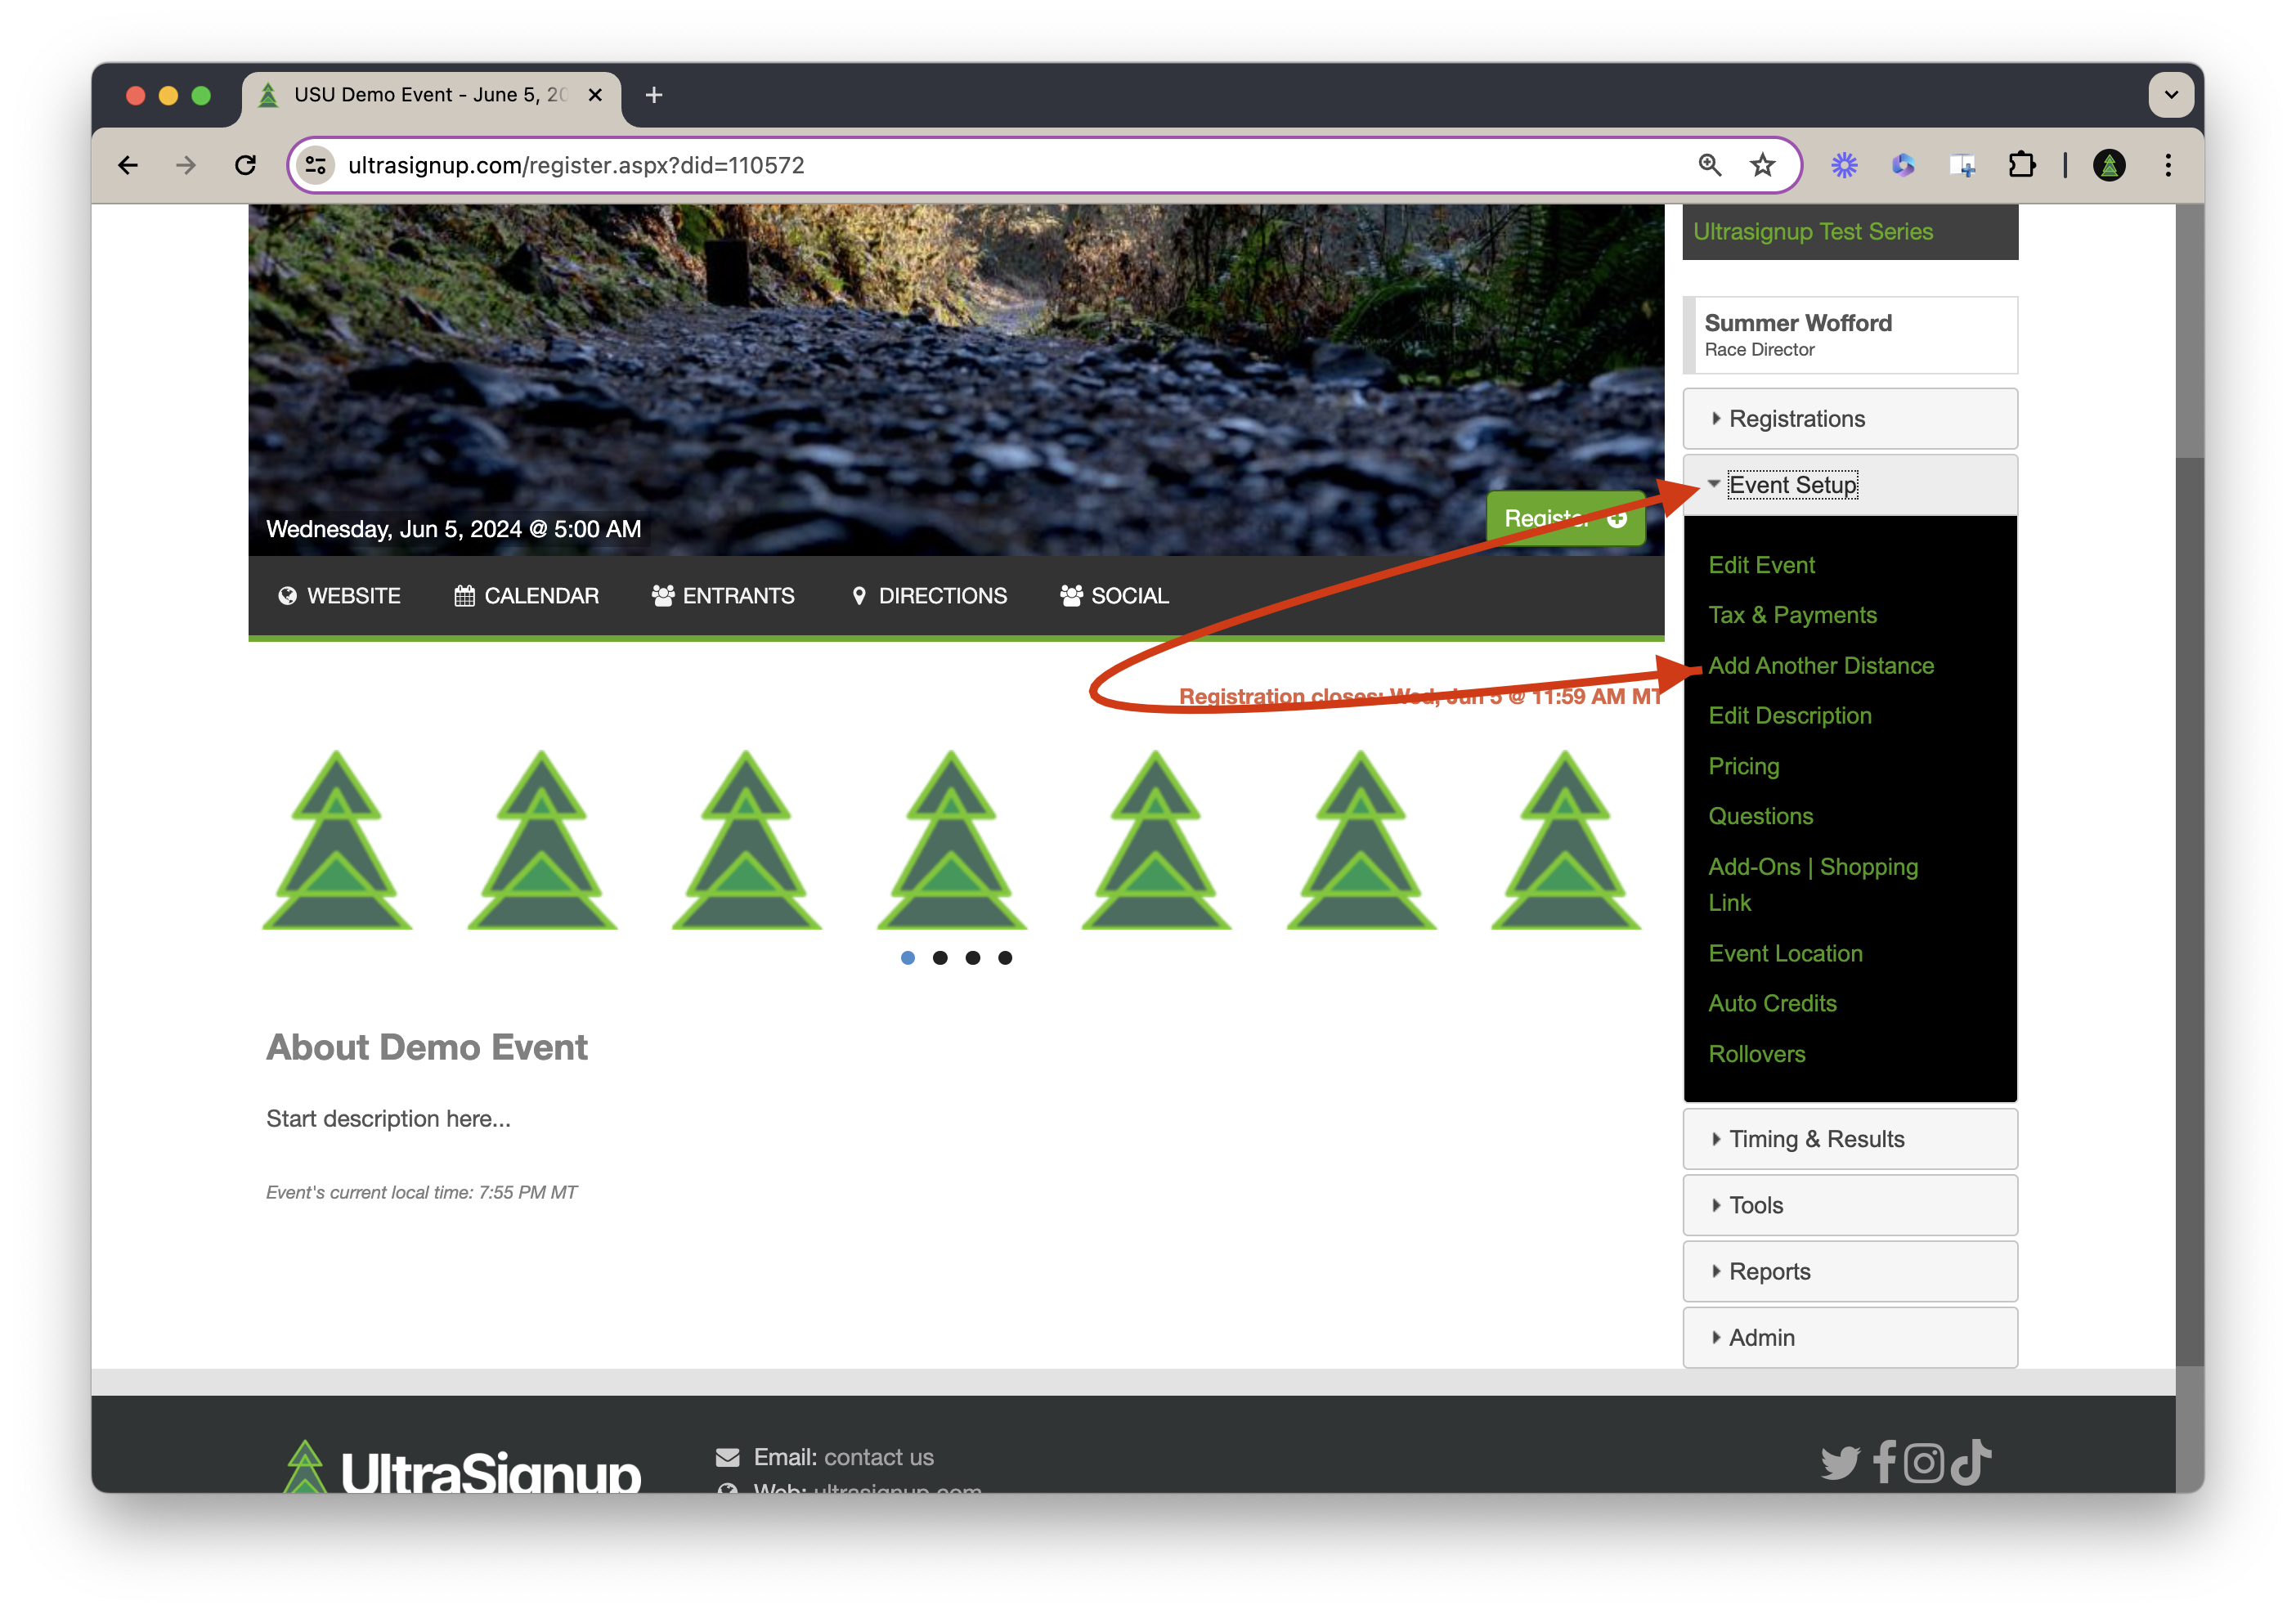
Task: Open Chrome three-dot menu
Action: point(2168,165)
